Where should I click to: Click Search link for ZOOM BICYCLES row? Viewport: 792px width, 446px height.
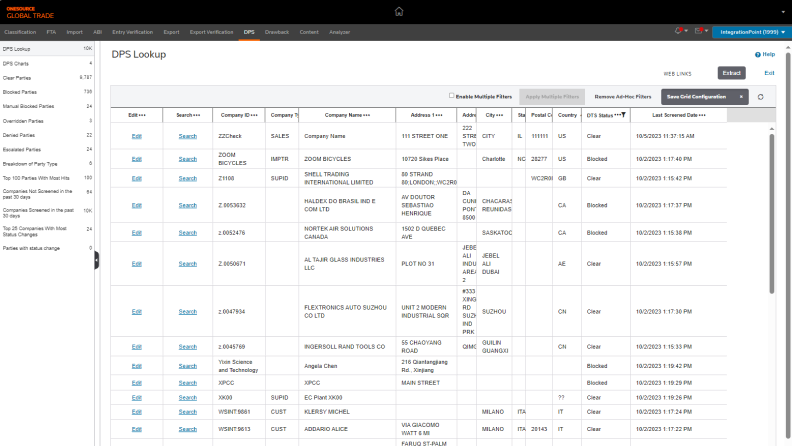(x=188, y=158)
